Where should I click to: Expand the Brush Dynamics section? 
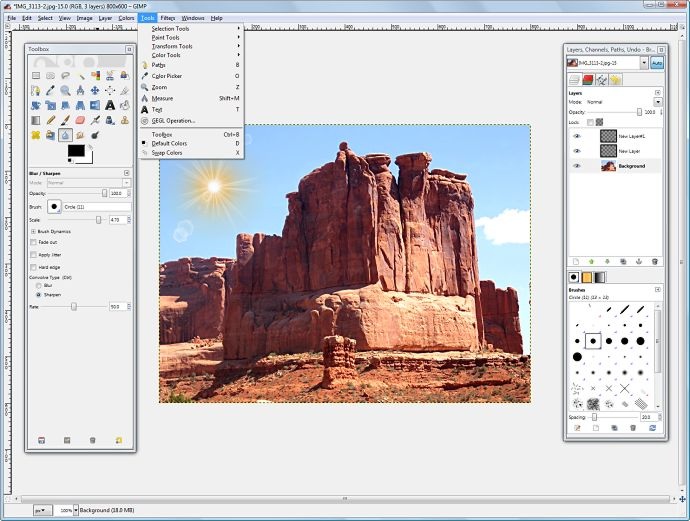[x=34, y=231]
